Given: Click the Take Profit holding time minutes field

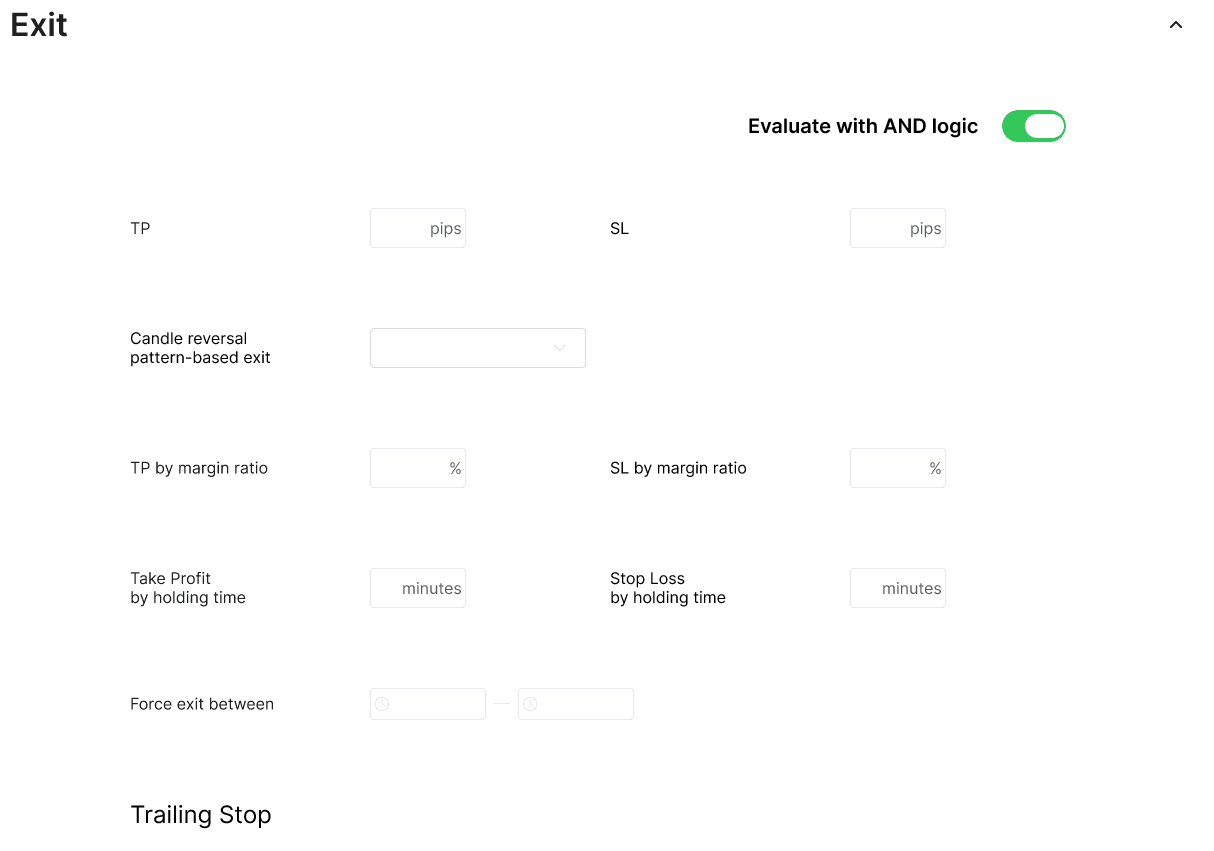Looking at the screenshot, I should tap(417, 588).
